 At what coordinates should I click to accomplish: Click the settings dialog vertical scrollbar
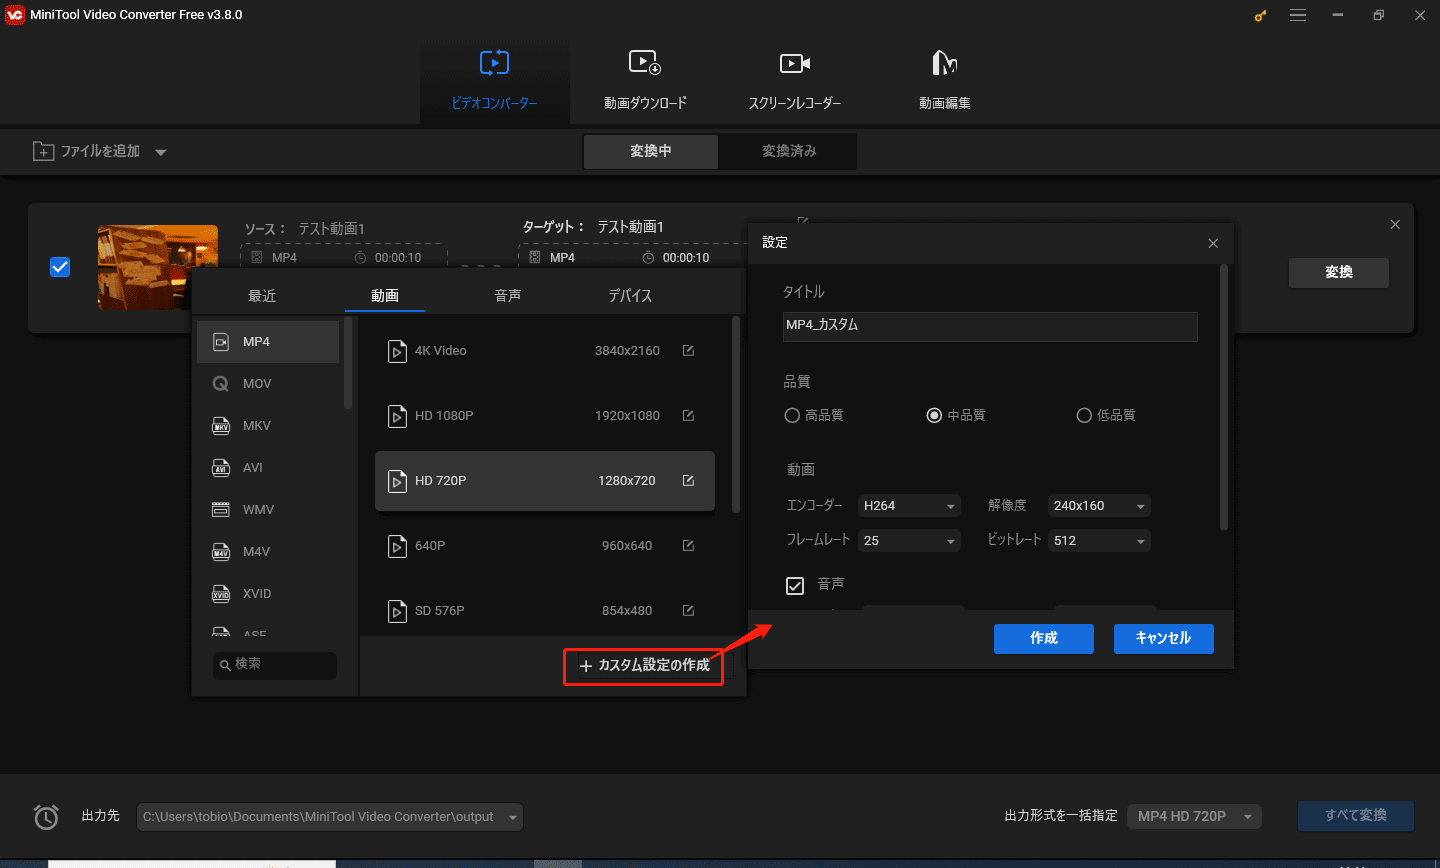coord(1223,398)
